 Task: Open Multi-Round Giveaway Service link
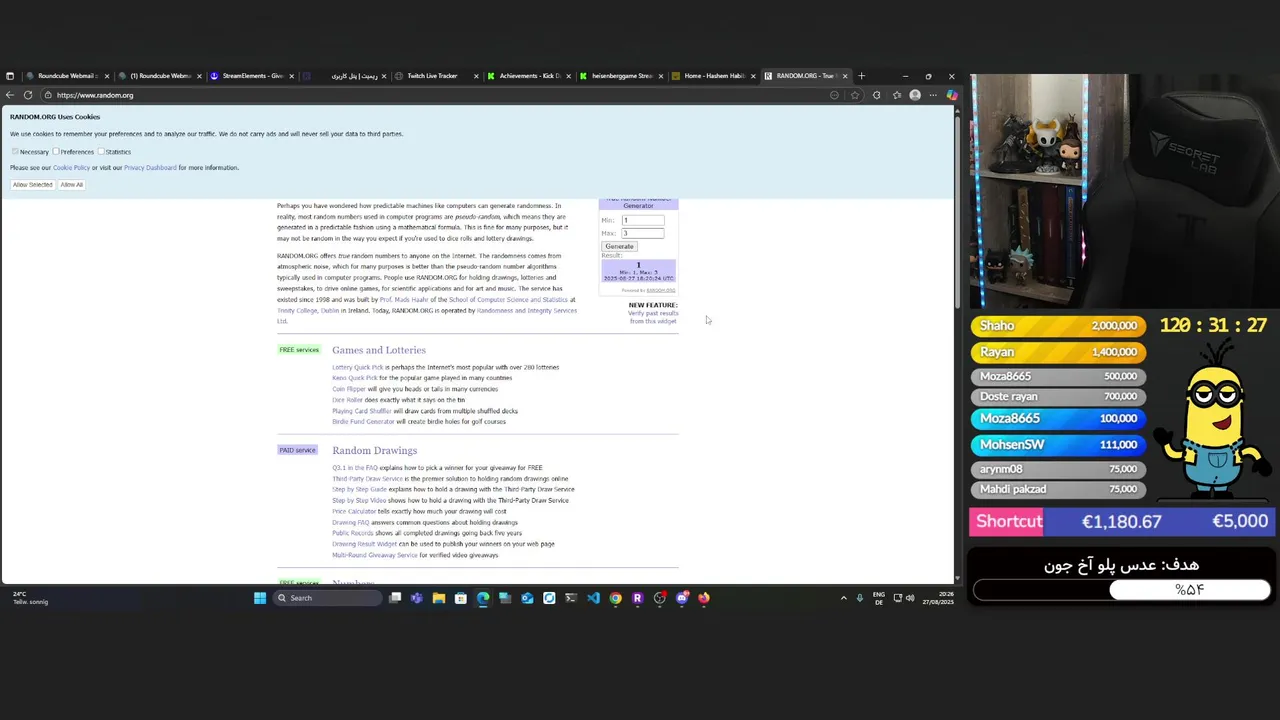(375, 555)
